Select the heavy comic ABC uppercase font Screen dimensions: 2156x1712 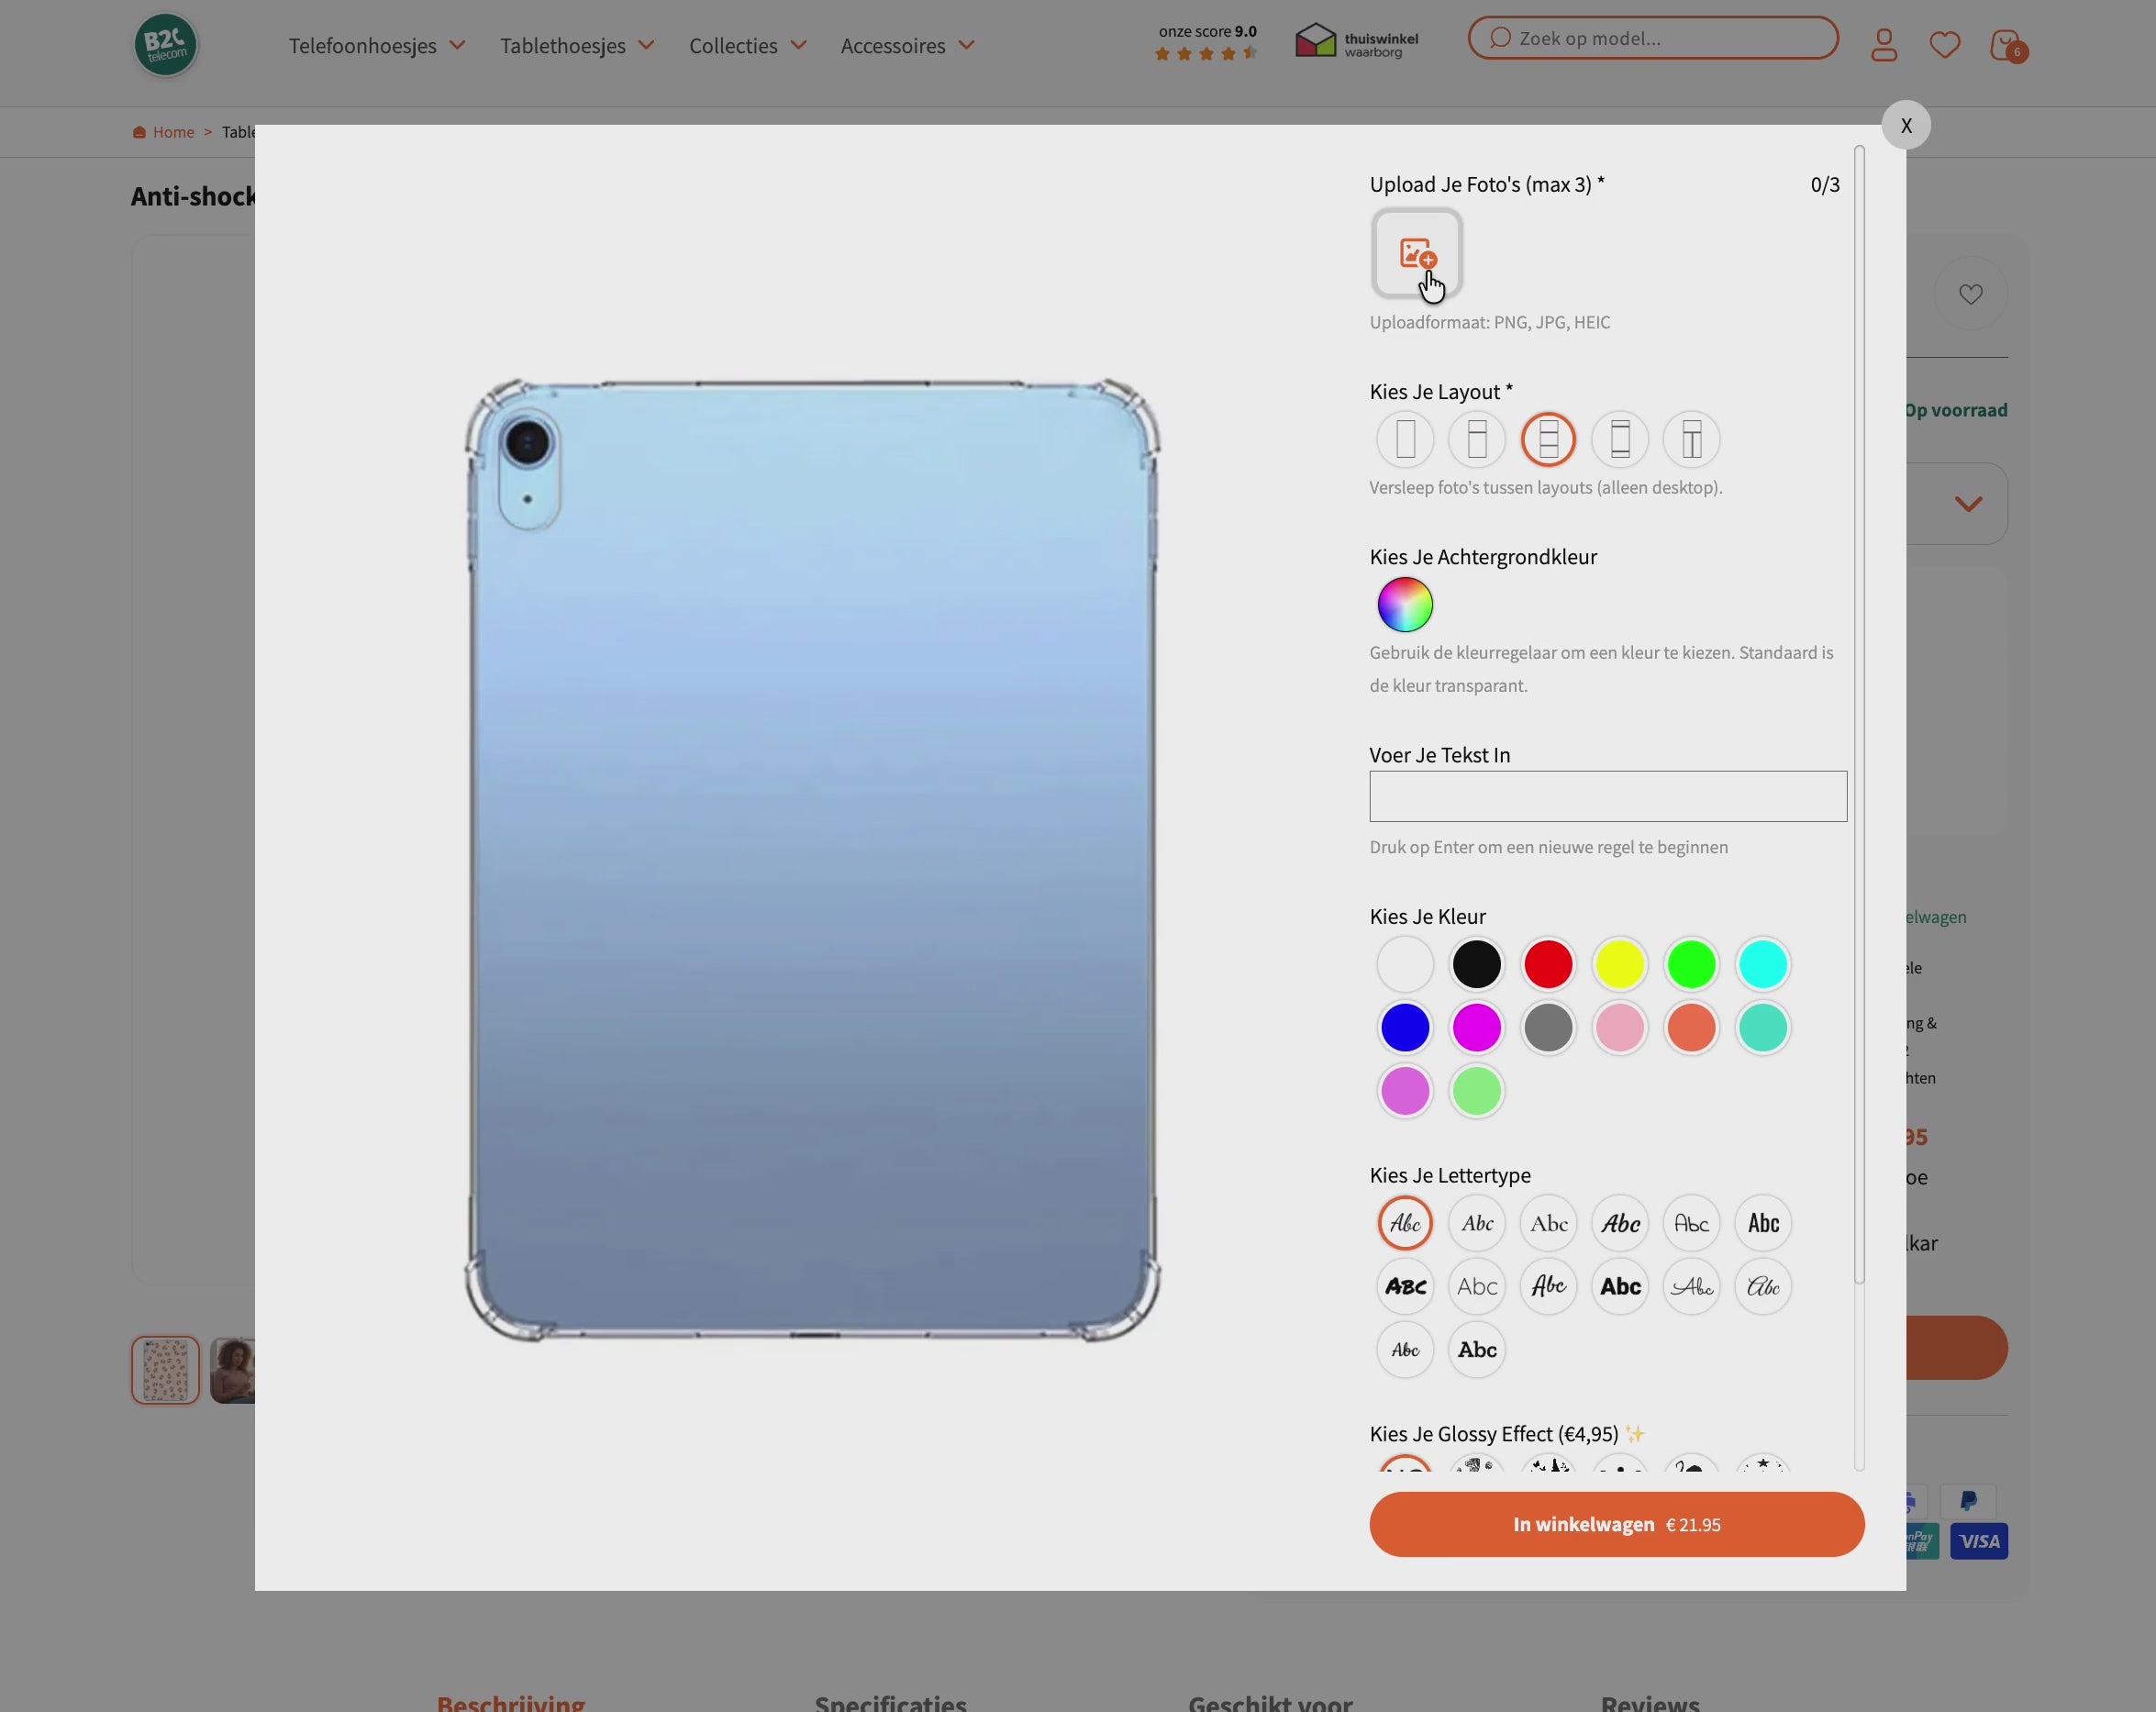tap(1405, 1286)
